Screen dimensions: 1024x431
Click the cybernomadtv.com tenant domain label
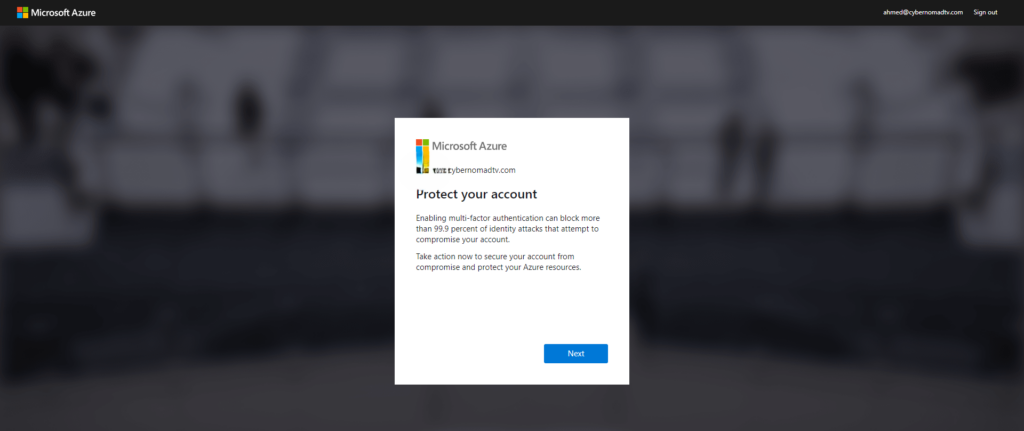click(487, 170)
